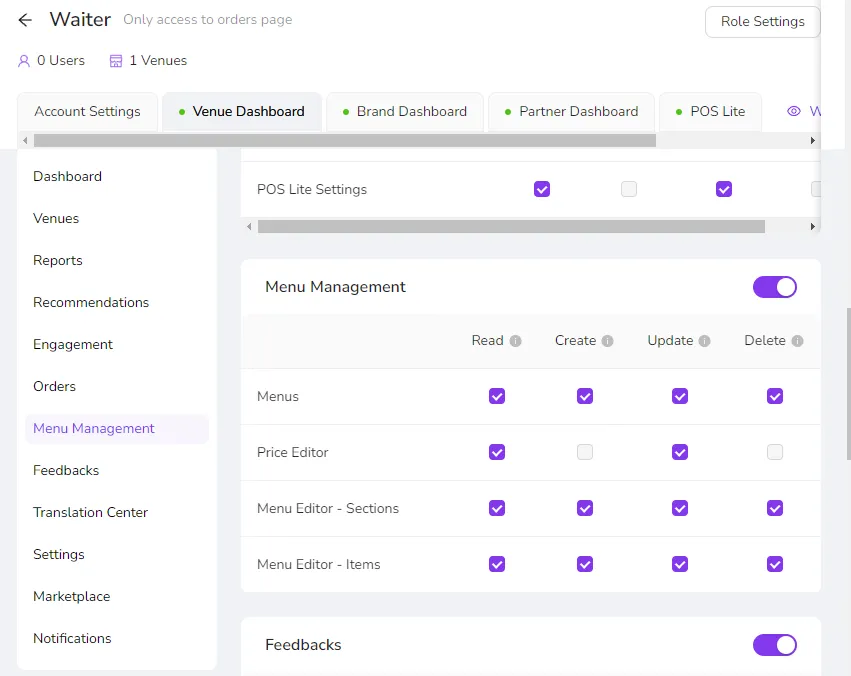The width and height of the screenshot is (851, 676).
Task: Click the Read column info icon
Action: pos(516,341)
